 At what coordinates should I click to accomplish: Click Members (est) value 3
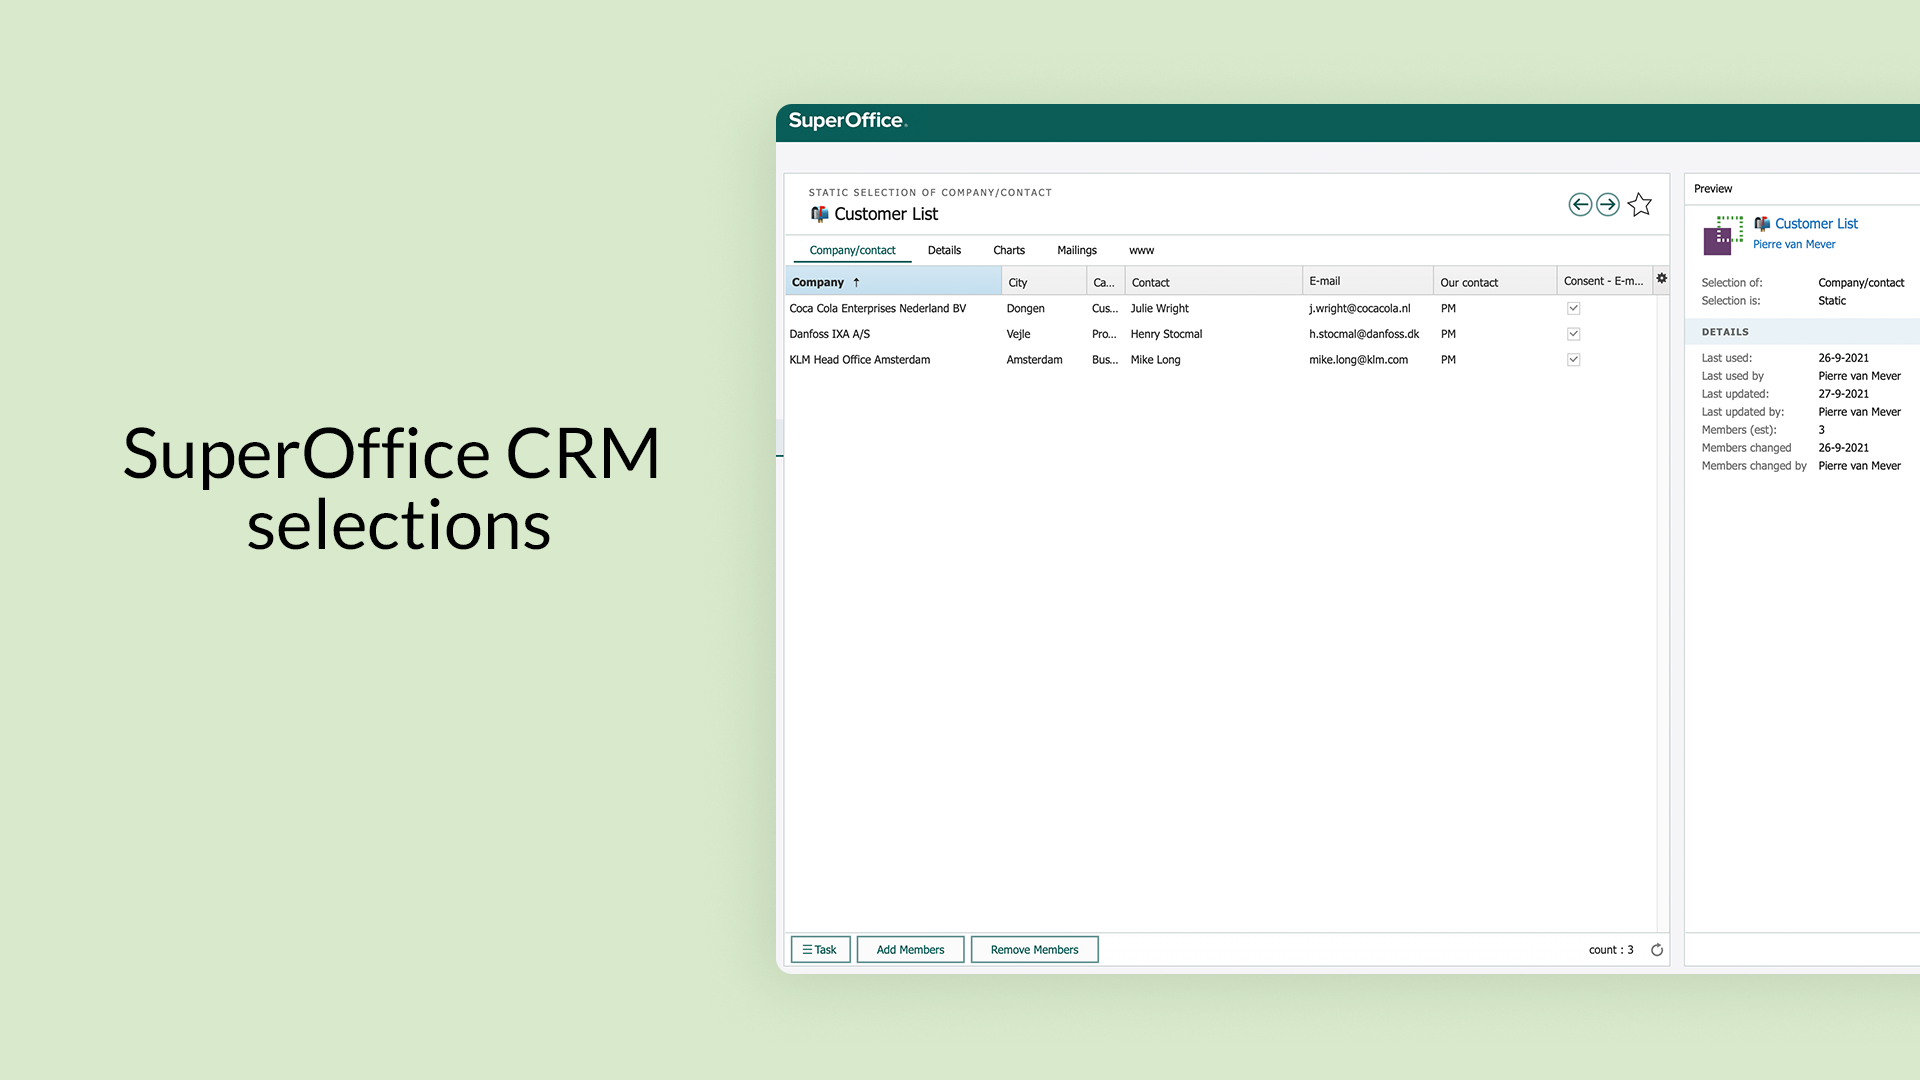tap(1821, 430)
